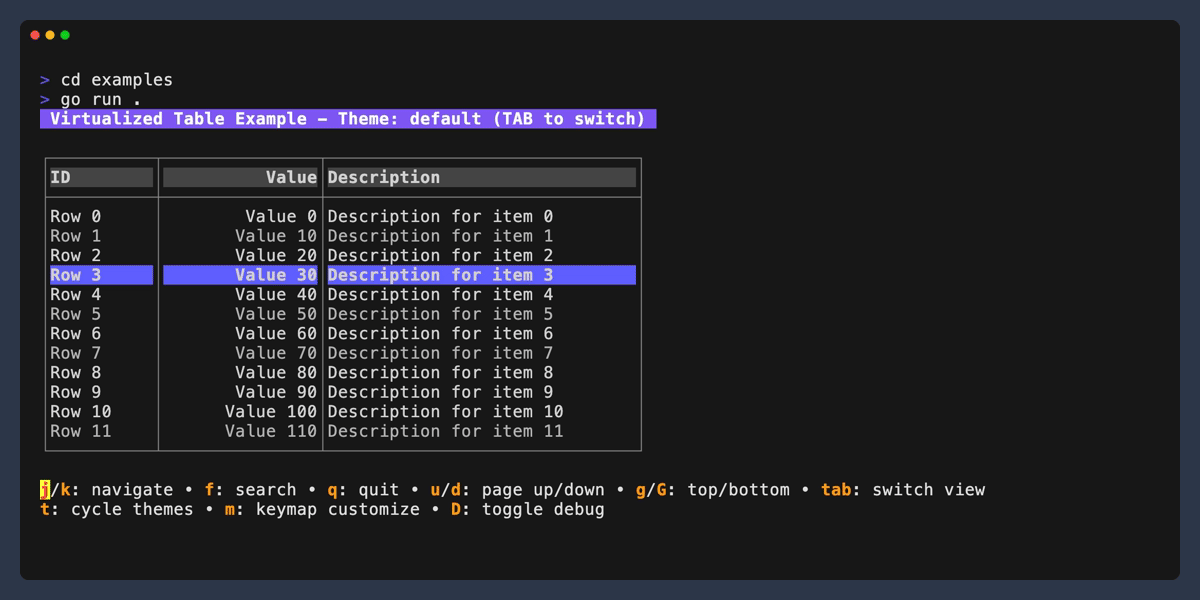Click the red close window dot
The image size is (1200, 600).
coord(35,35)
